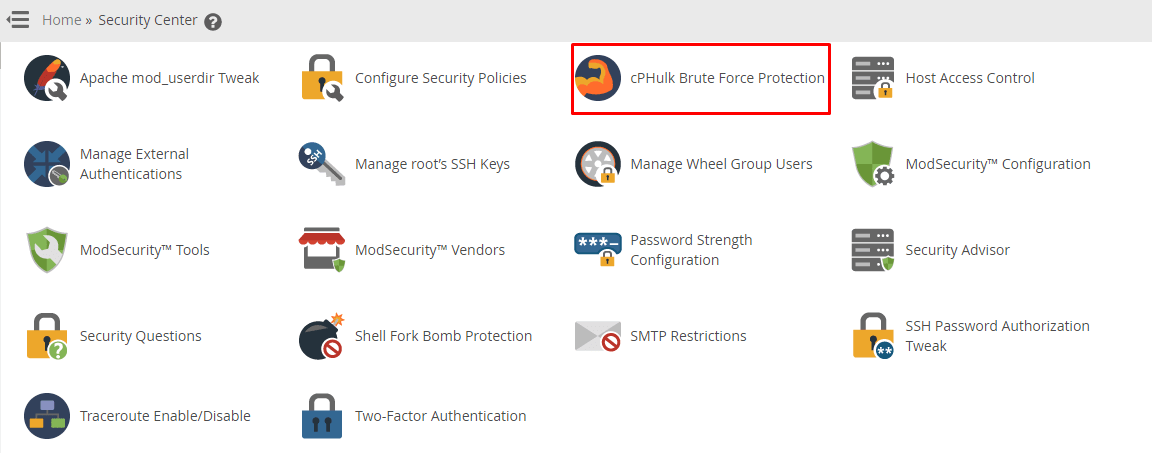Open the Configure Security Policies padlock icon

[323, 78]
